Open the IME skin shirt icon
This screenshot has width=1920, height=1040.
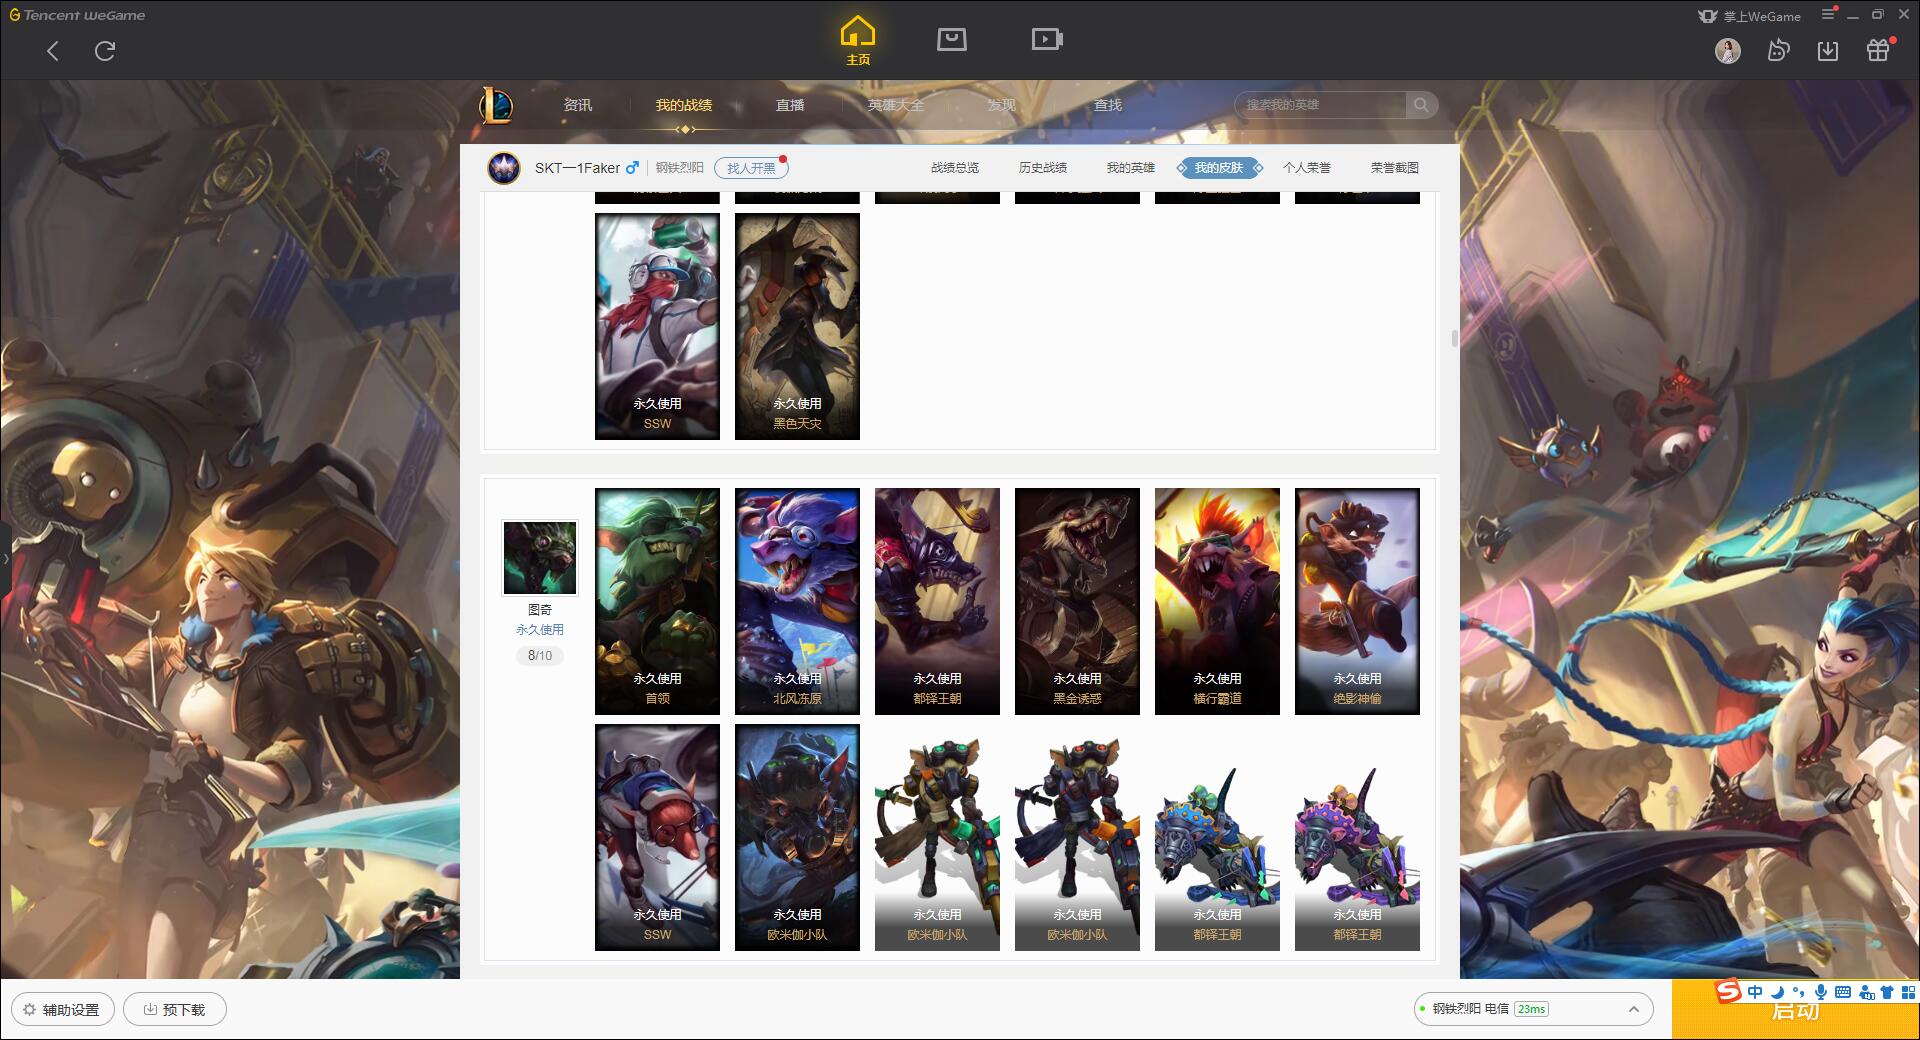[x=1887, y=992]
